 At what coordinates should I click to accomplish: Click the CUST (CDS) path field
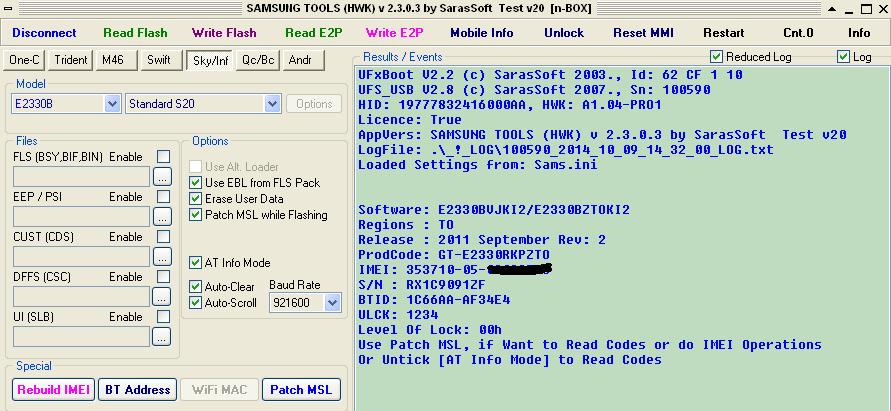pyautogui.click(x=81, y=256)
